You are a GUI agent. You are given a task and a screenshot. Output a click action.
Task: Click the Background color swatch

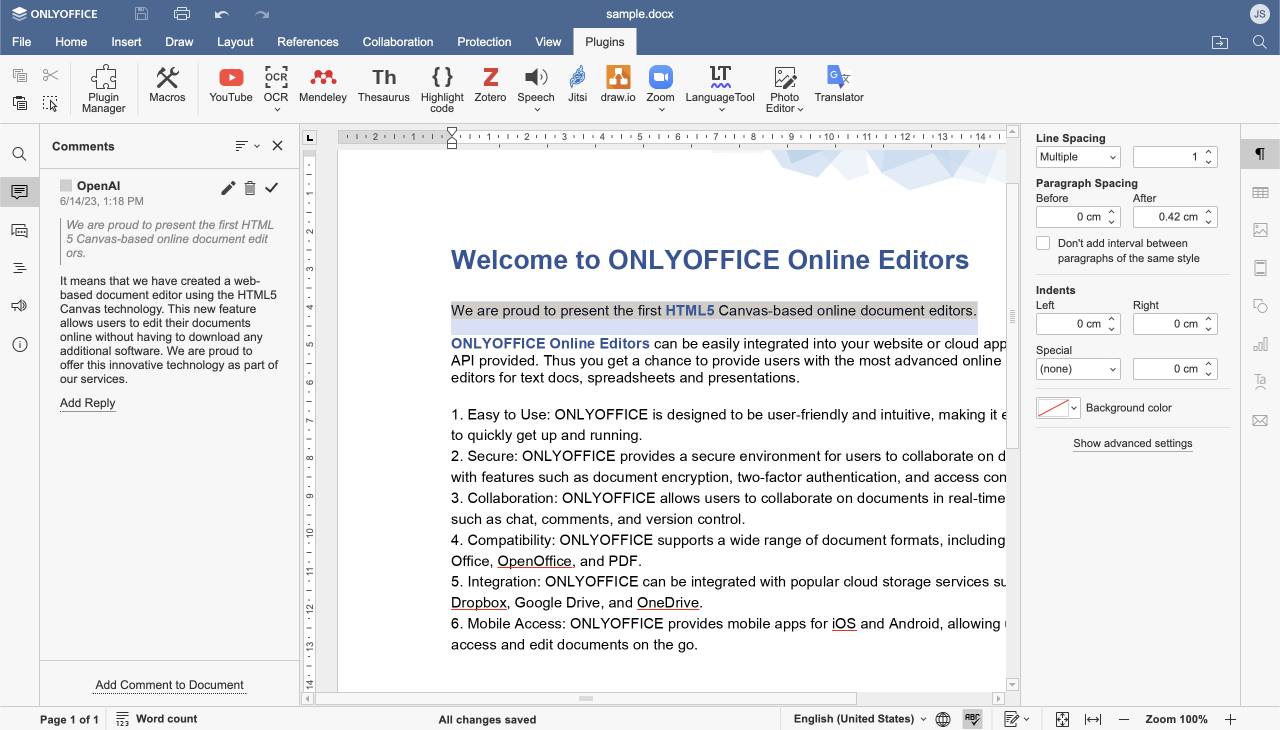coord(1053,408)
